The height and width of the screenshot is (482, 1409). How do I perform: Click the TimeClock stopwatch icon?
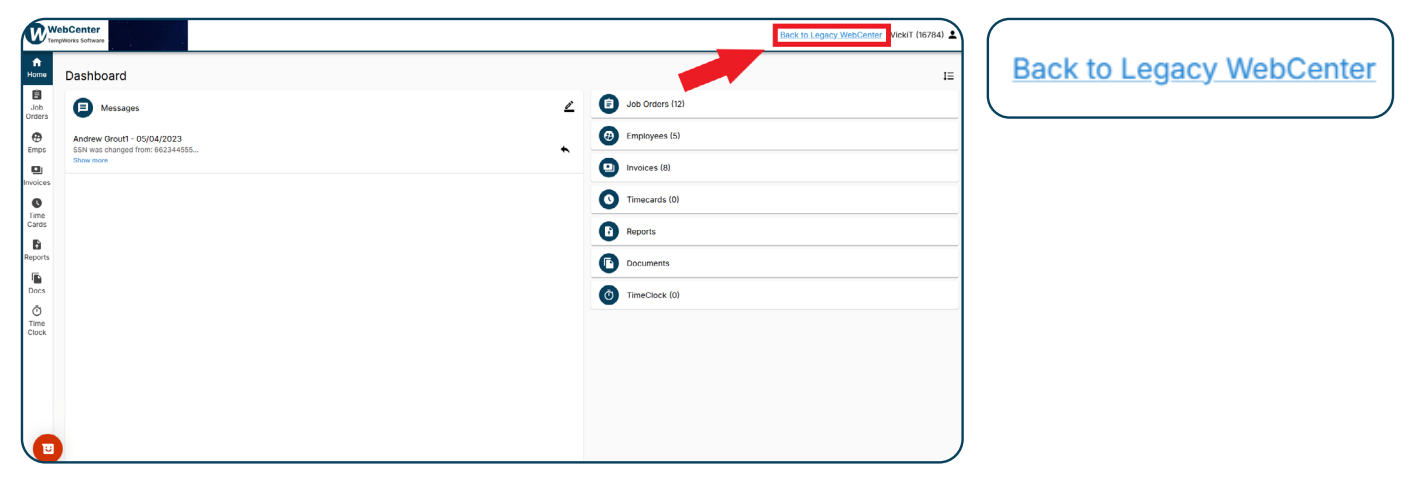609,295
